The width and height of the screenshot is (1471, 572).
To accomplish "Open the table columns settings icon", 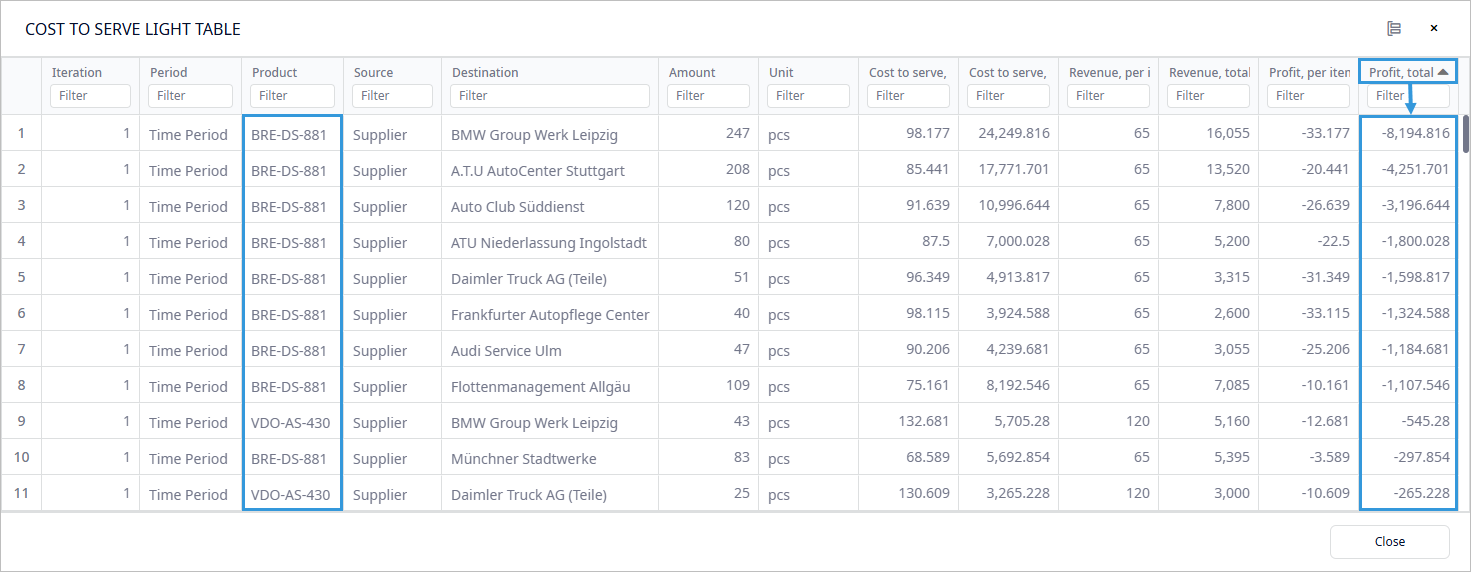I will pyautogui.click(x=1394, y=29).
